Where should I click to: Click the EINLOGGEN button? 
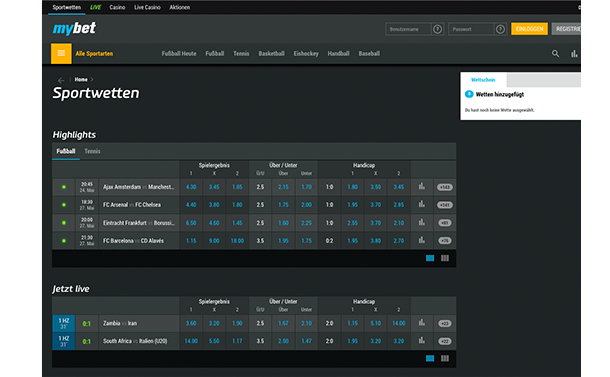[529, 29]
